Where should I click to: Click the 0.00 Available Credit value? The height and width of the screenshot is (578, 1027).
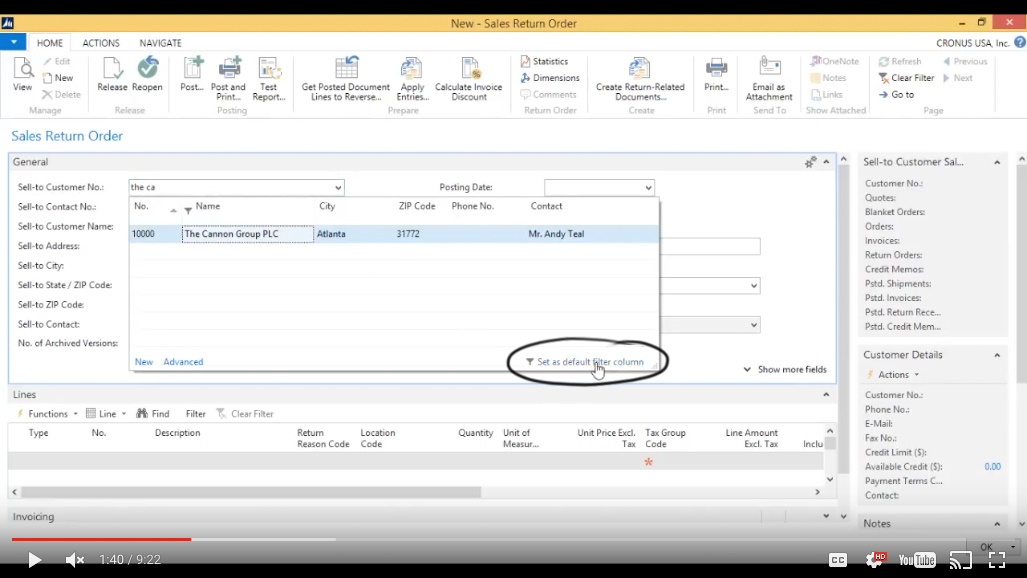992,467
